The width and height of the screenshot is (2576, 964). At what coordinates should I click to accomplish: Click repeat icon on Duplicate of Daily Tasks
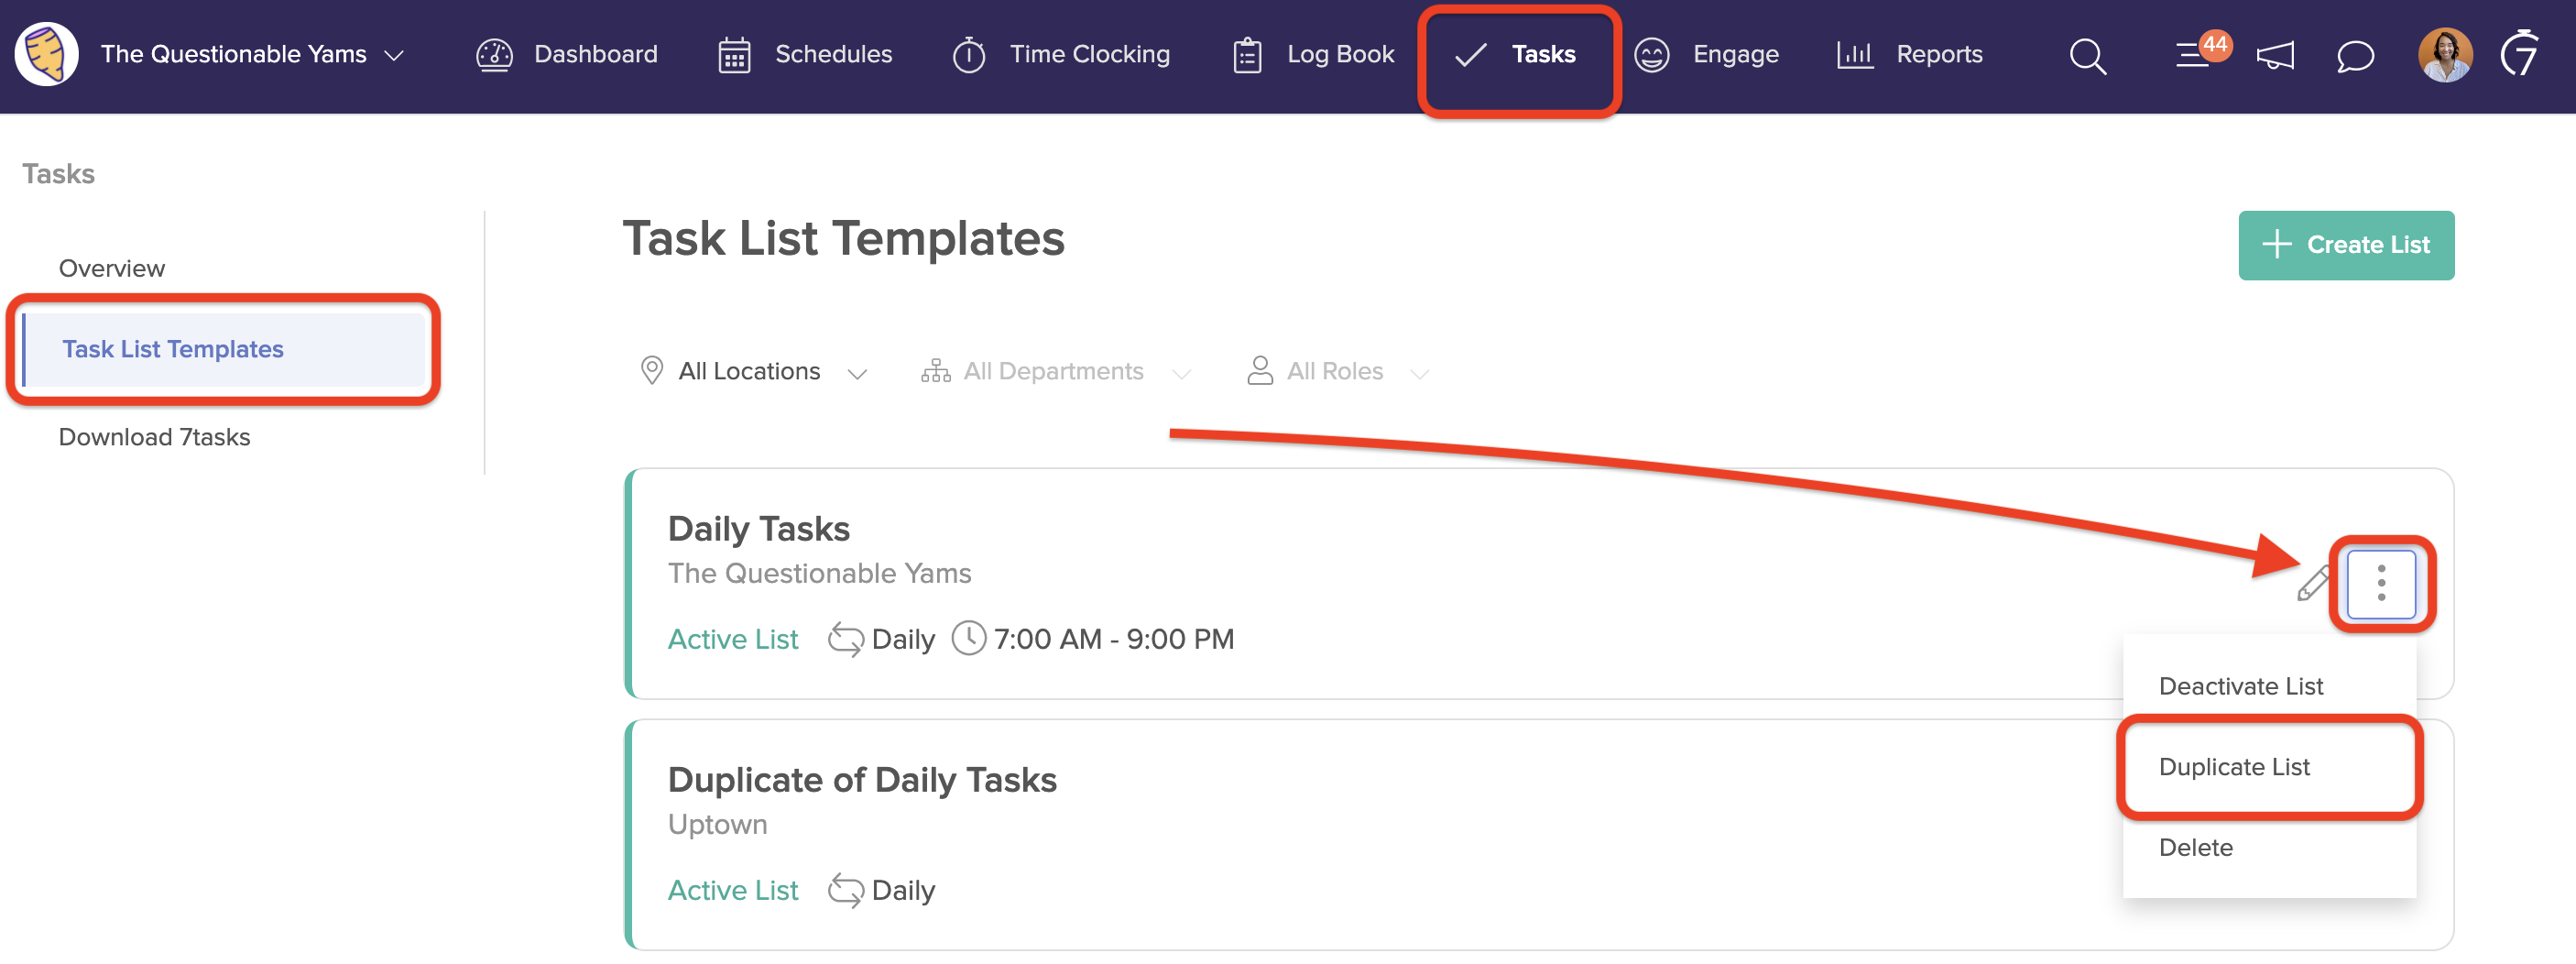(845, 890)
